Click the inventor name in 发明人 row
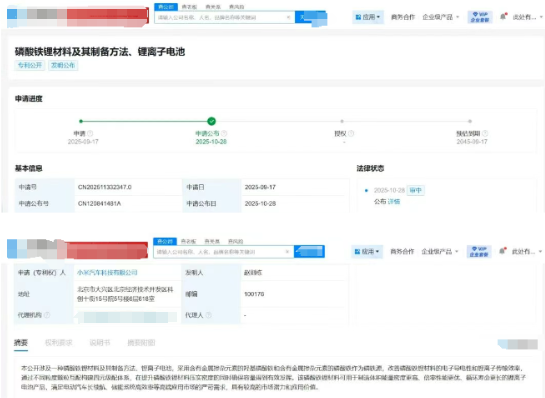Screen dimensions: 545x398 coord(253,273)
